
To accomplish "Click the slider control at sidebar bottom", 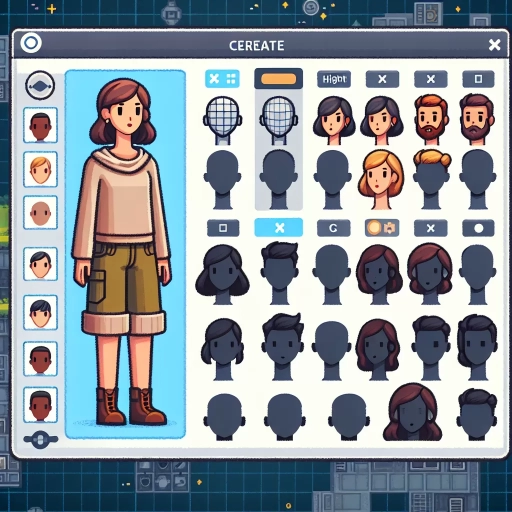I will point(40,439).
